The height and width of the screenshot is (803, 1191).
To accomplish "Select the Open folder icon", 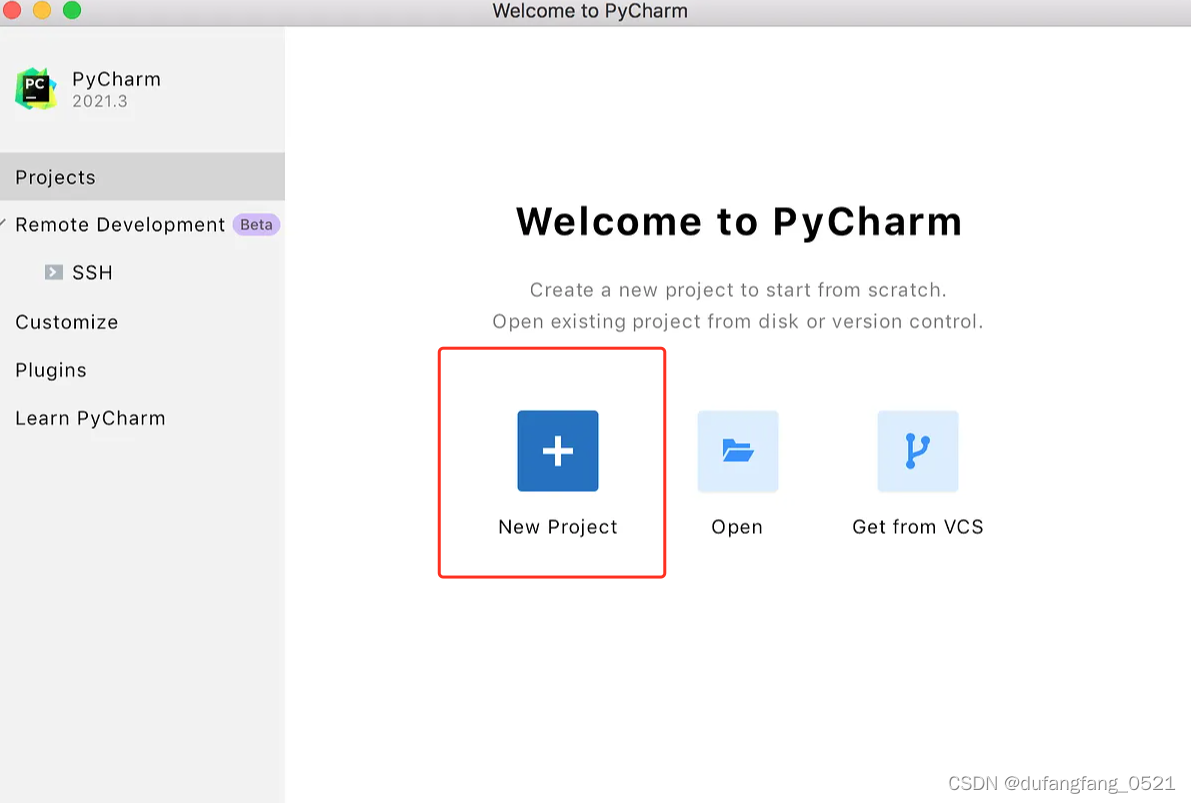I will coord(737,451).
